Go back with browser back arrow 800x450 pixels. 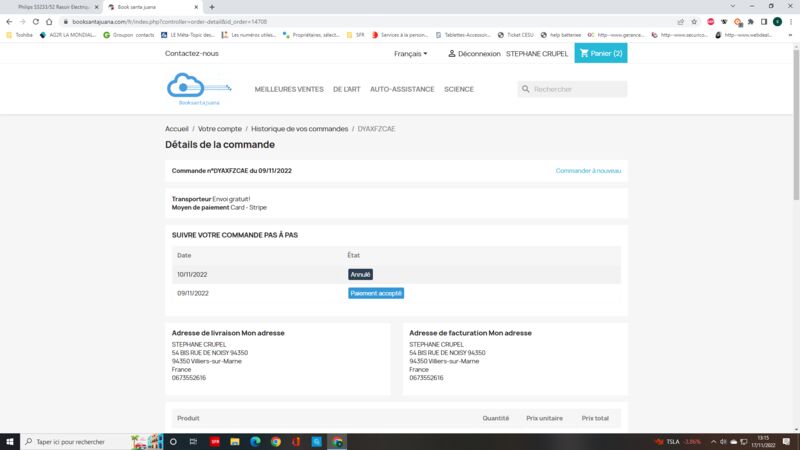click(9, 22)
